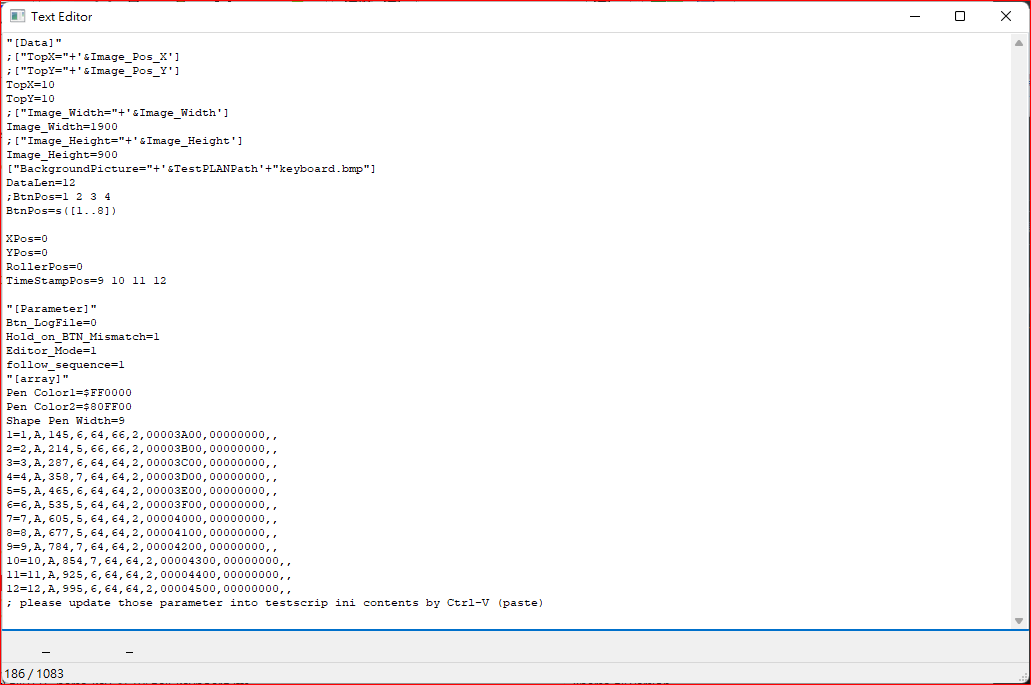Click array row 11=11,A,925 with code 00004400

click(149, 575)
